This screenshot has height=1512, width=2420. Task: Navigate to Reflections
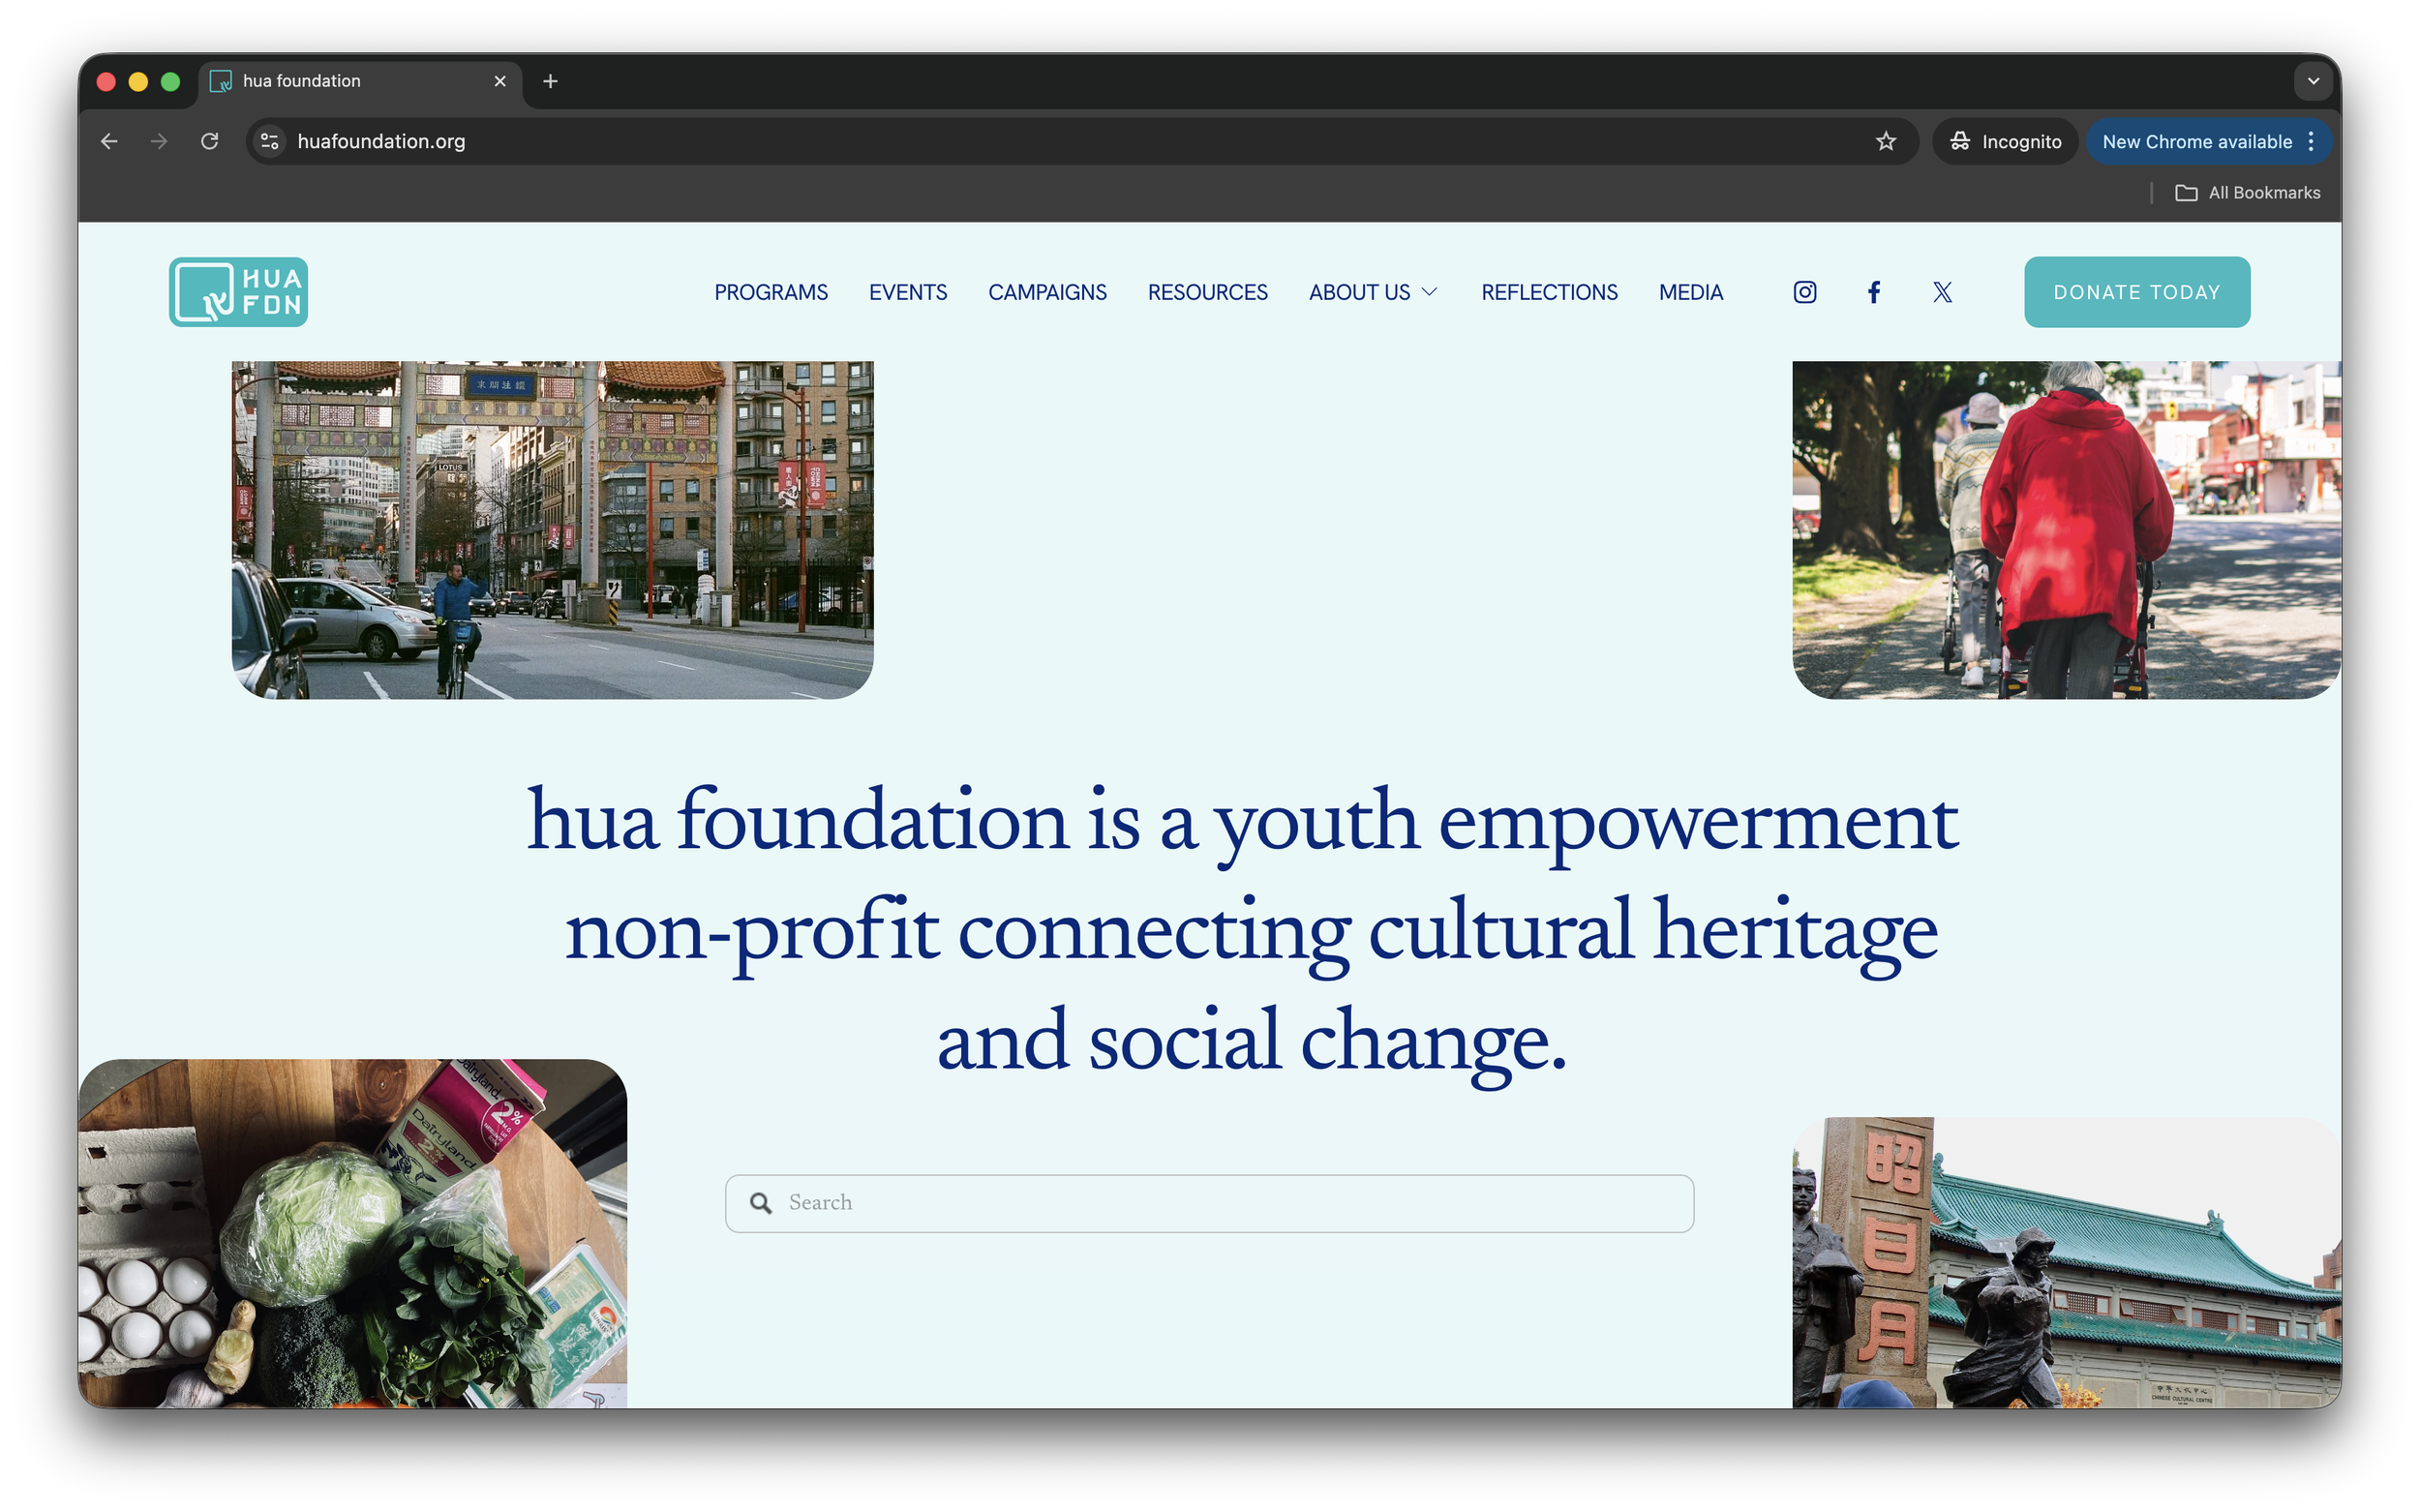pos(1548,292)
